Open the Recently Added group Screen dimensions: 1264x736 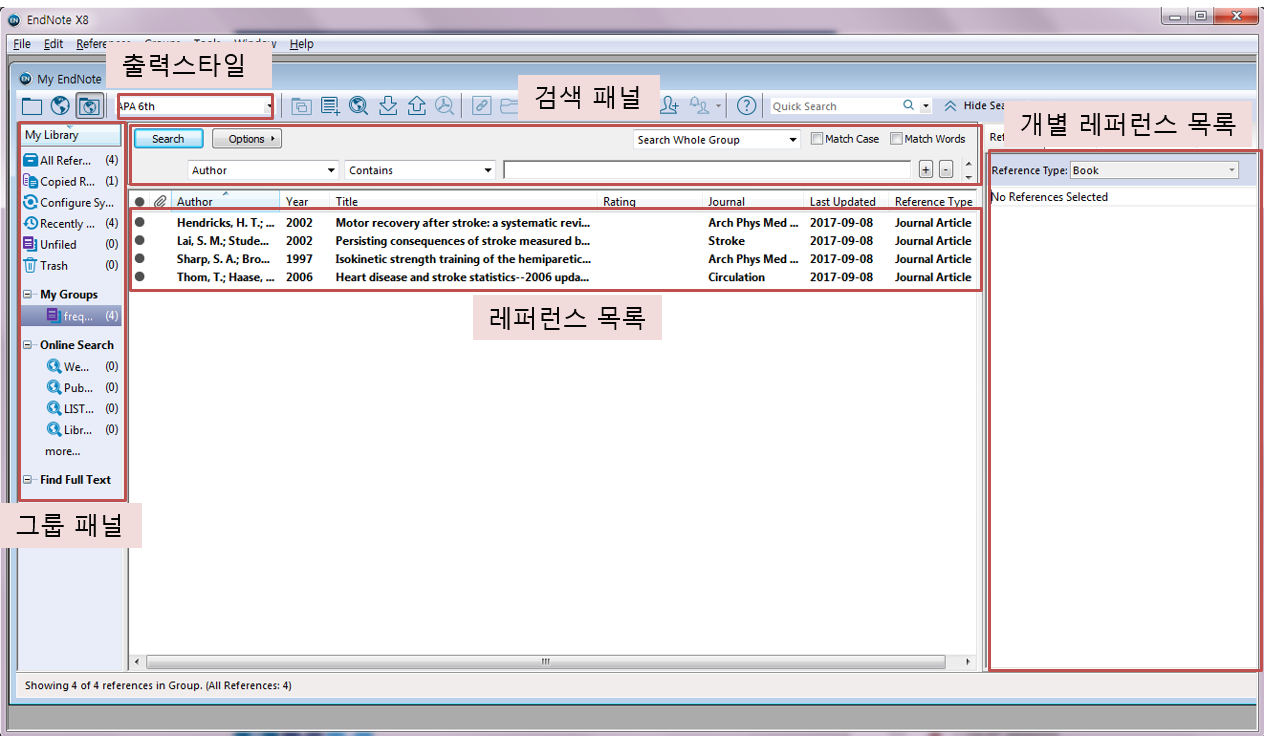(71, 224)
